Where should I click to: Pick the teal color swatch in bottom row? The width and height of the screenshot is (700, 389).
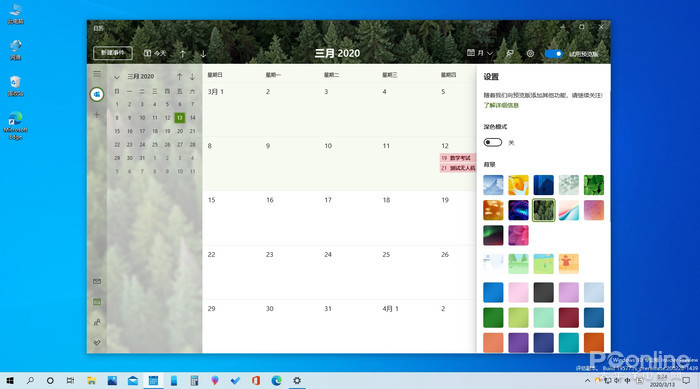tap(568, 343)
